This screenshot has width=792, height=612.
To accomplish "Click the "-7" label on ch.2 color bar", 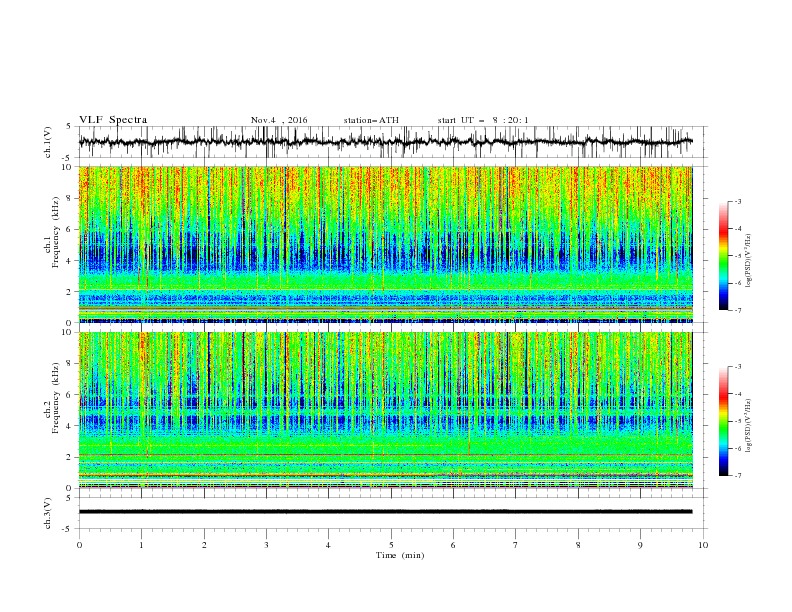I will coord(738,476).
